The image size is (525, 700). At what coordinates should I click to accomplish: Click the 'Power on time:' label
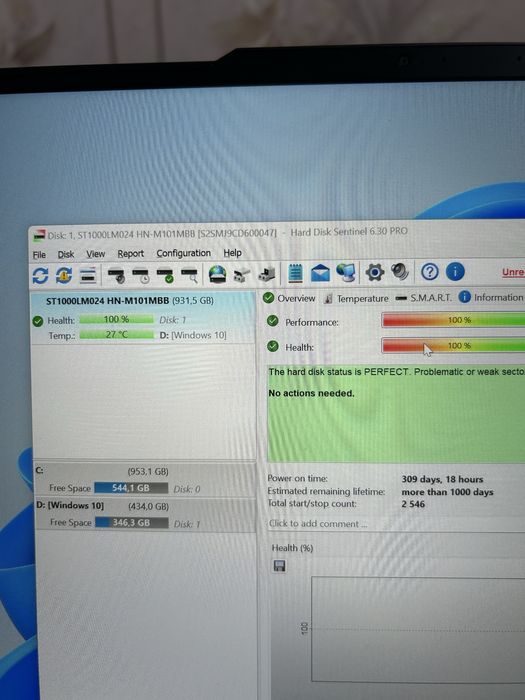click(297, 478)
